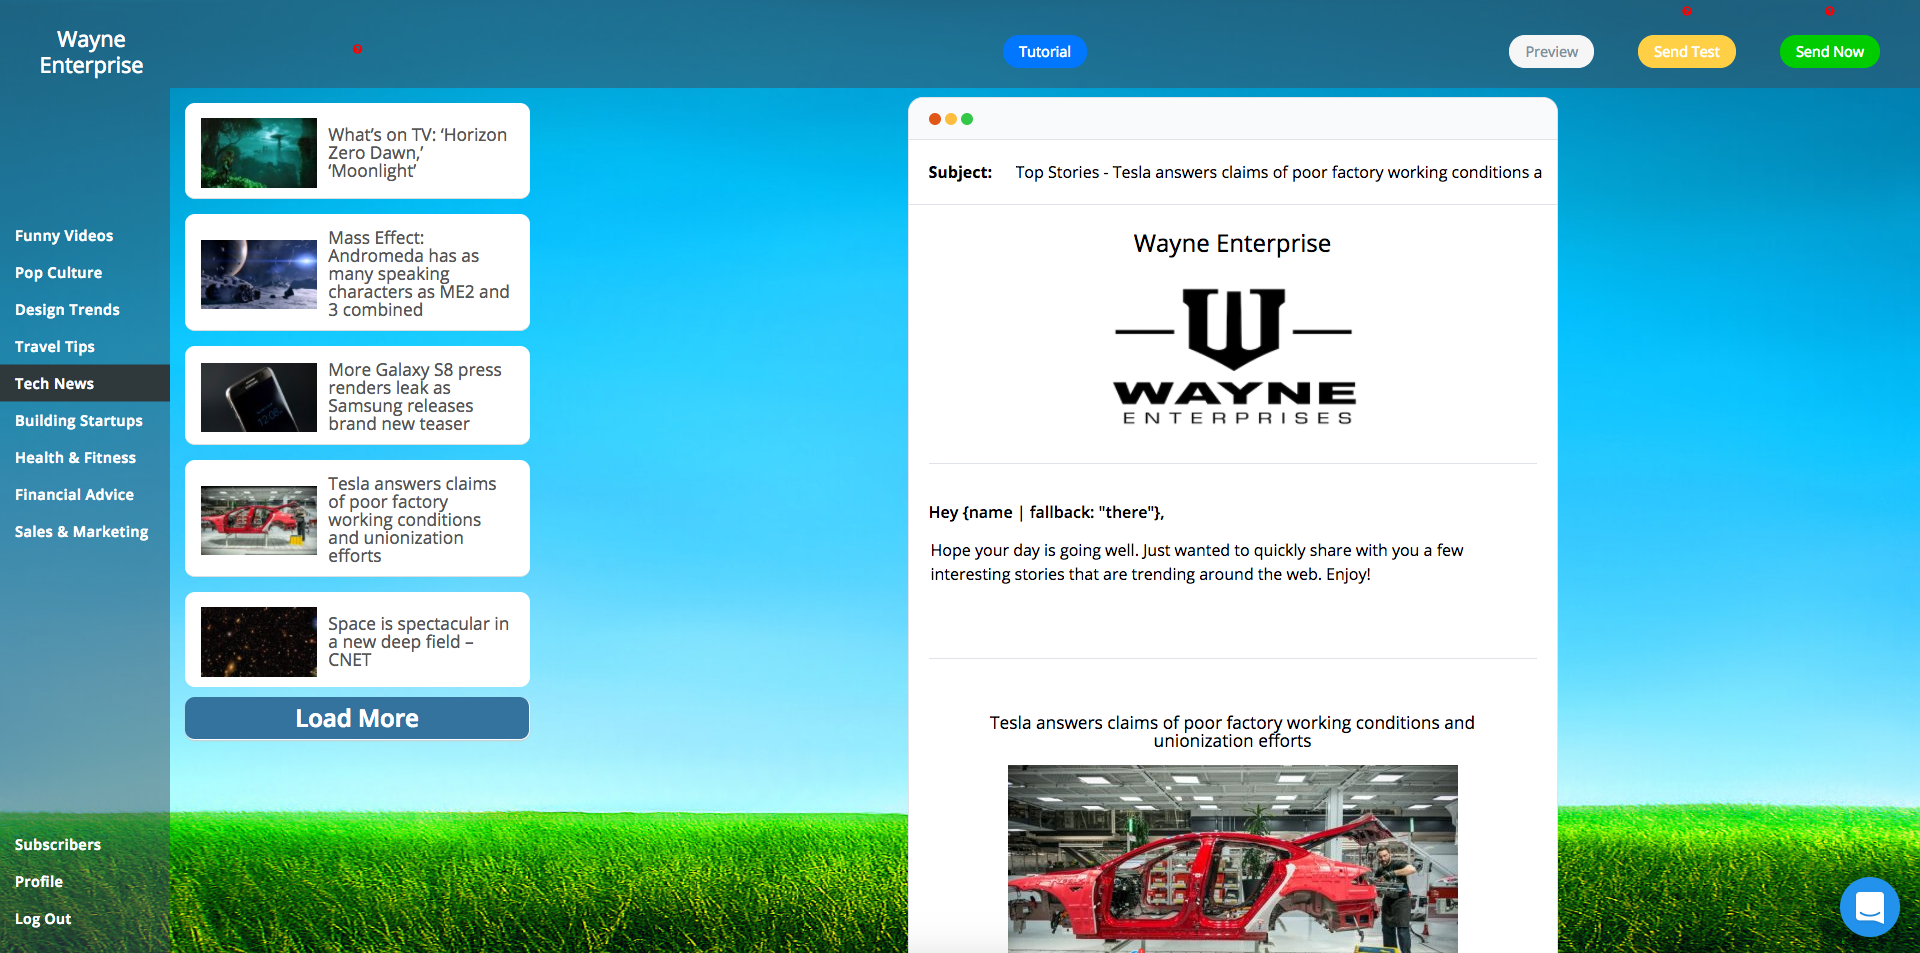Click the "Mass Effect: Andromeda" story title
1920x953 pixels.
click(419, 274)
